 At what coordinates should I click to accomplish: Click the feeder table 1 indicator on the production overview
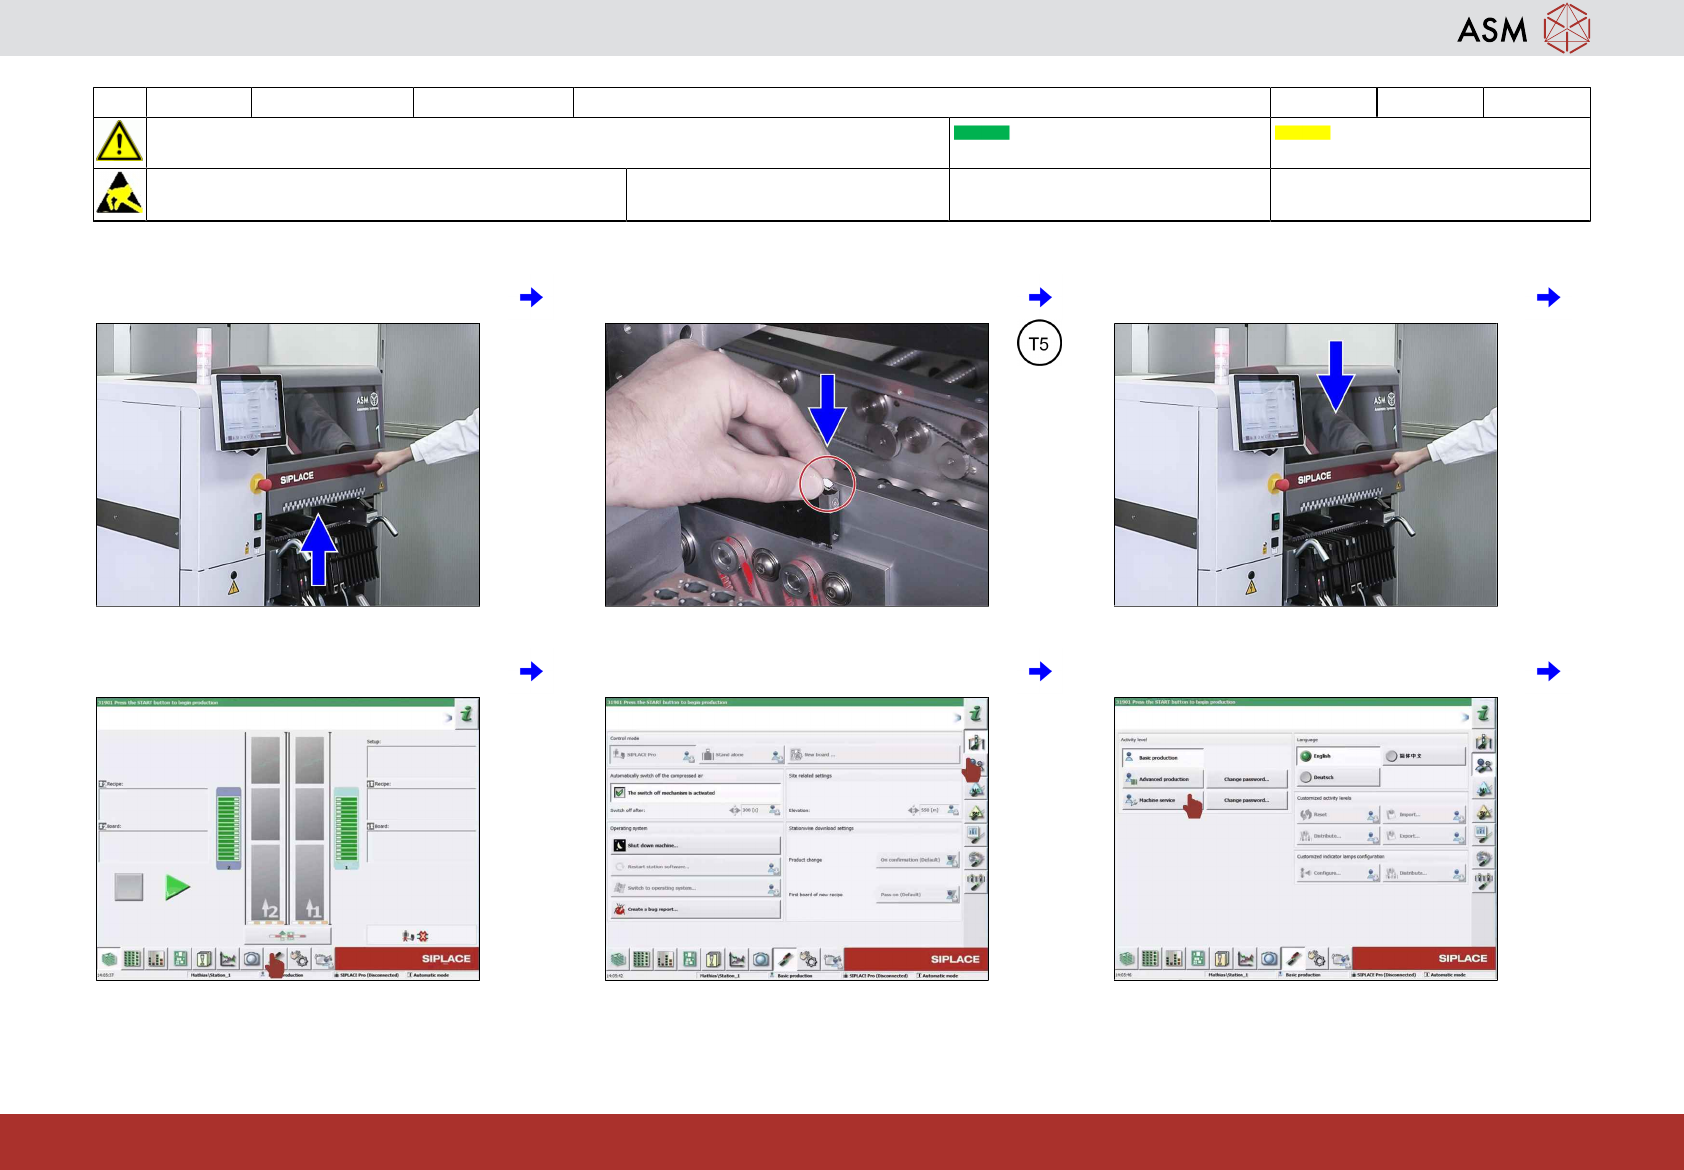(346, 828)
